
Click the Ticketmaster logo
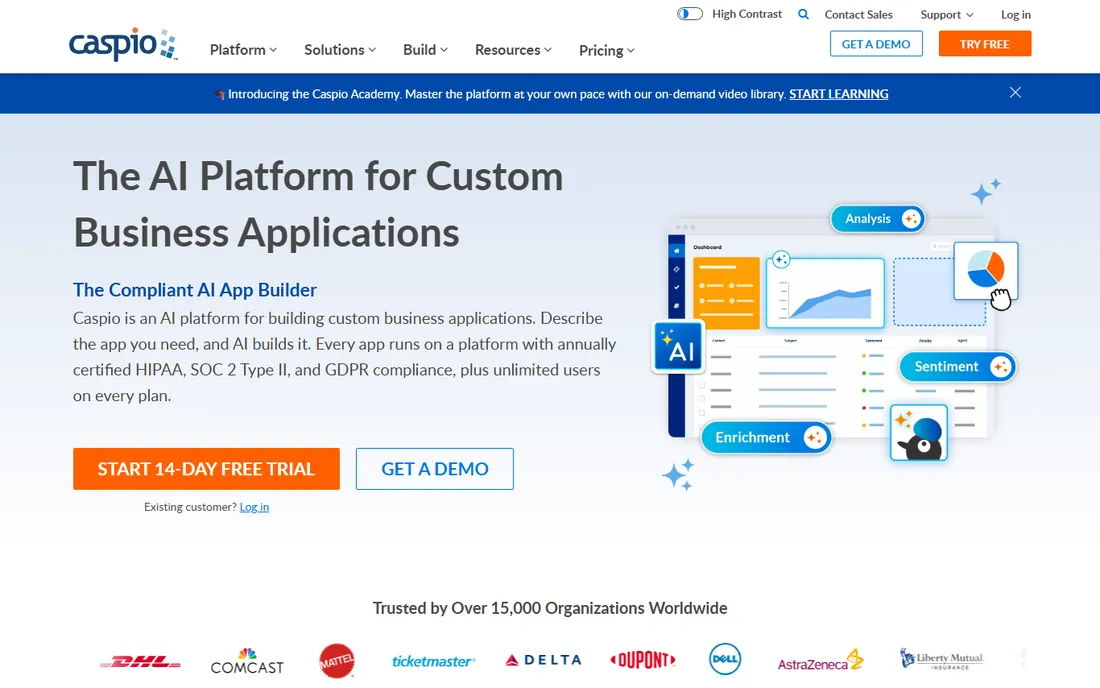[433, 661]
